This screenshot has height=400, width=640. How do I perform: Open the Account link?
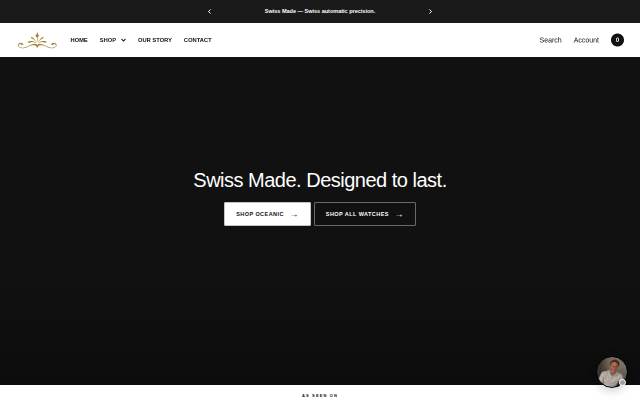[586, 40]
